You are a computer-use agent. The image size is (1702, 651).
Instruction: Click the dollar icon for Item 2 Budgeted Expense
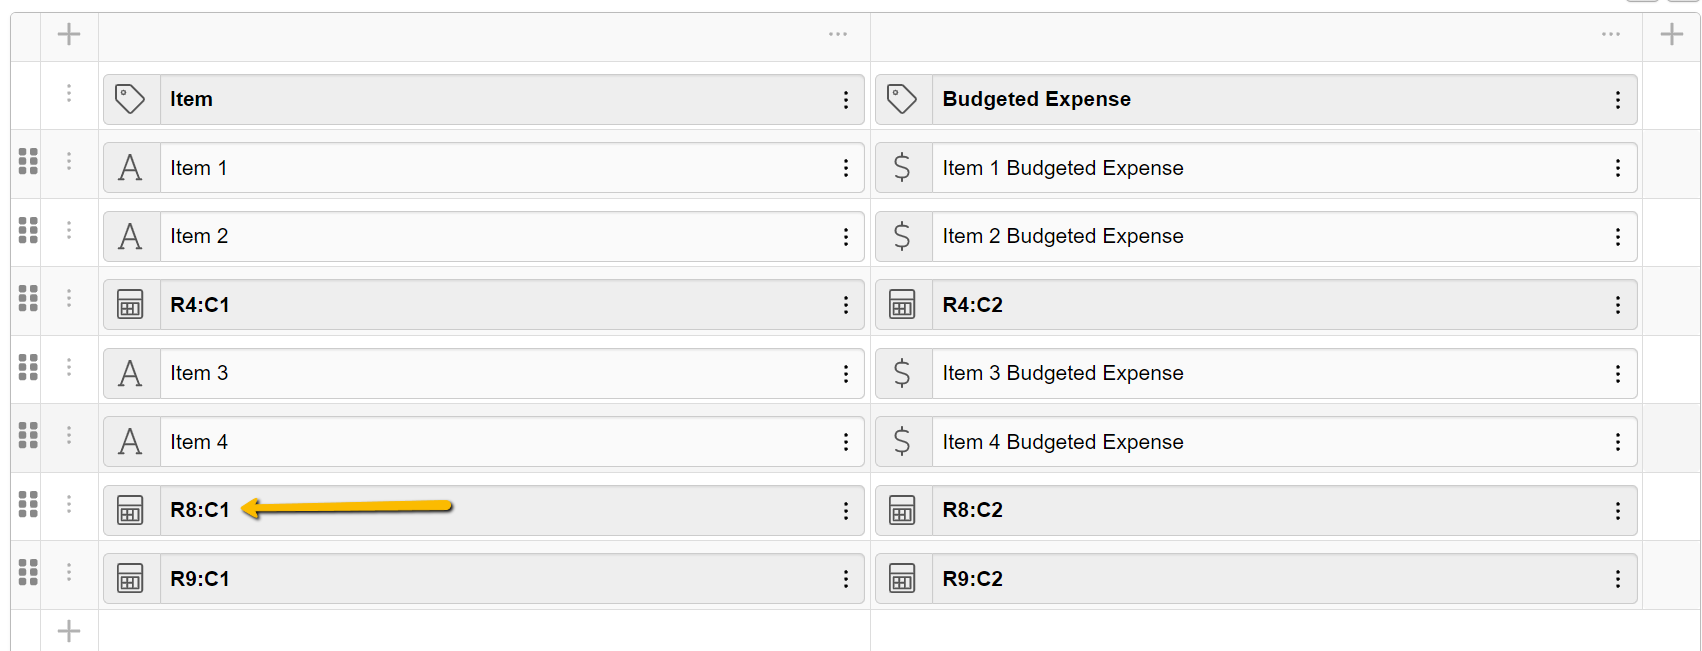coord(903,236)
